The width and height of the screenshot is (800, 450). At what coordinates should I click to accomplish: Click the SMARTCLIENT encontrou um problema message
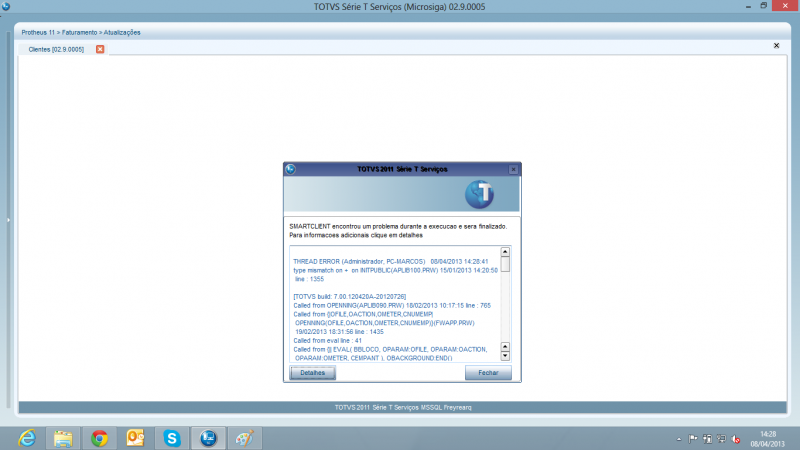(x=398, y=226)
